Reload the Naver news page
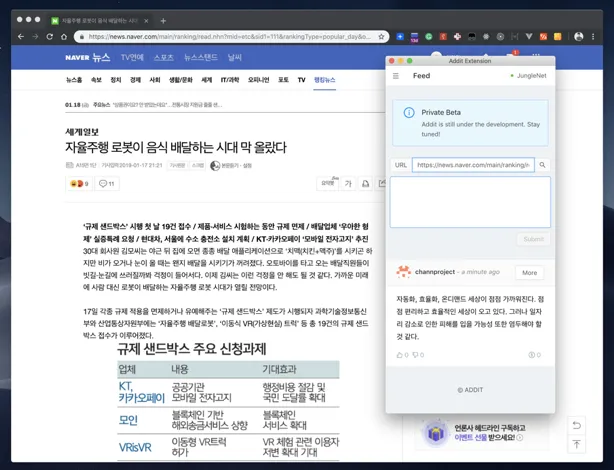This screenshot has width=614, height=470. click(50, 36)
